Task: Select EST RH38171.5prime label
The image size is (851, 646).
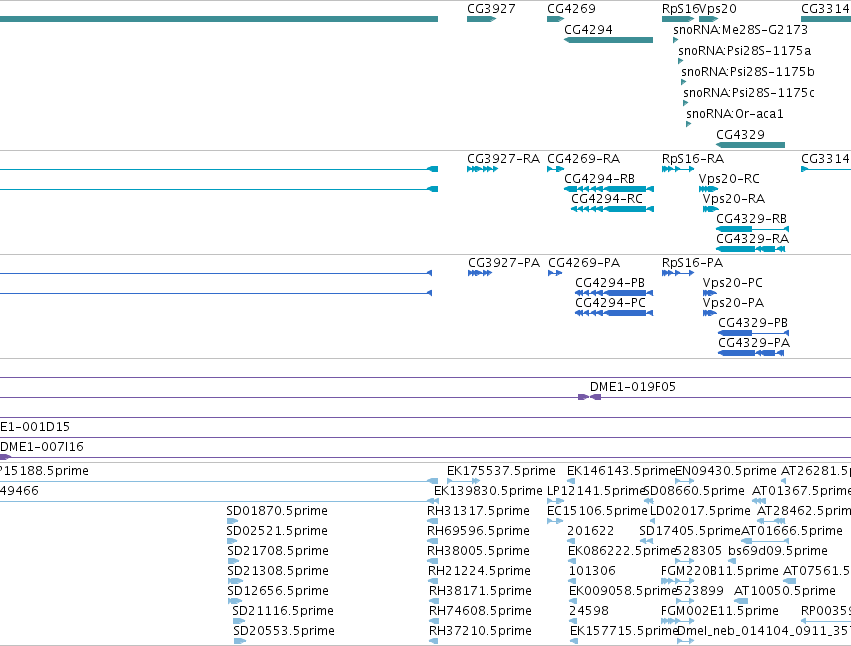Action: tap(480, 591)
